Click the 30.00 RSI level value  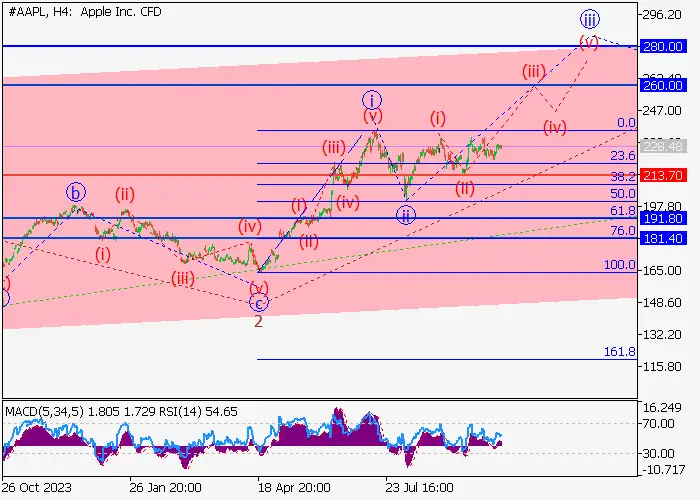(658, 454)
